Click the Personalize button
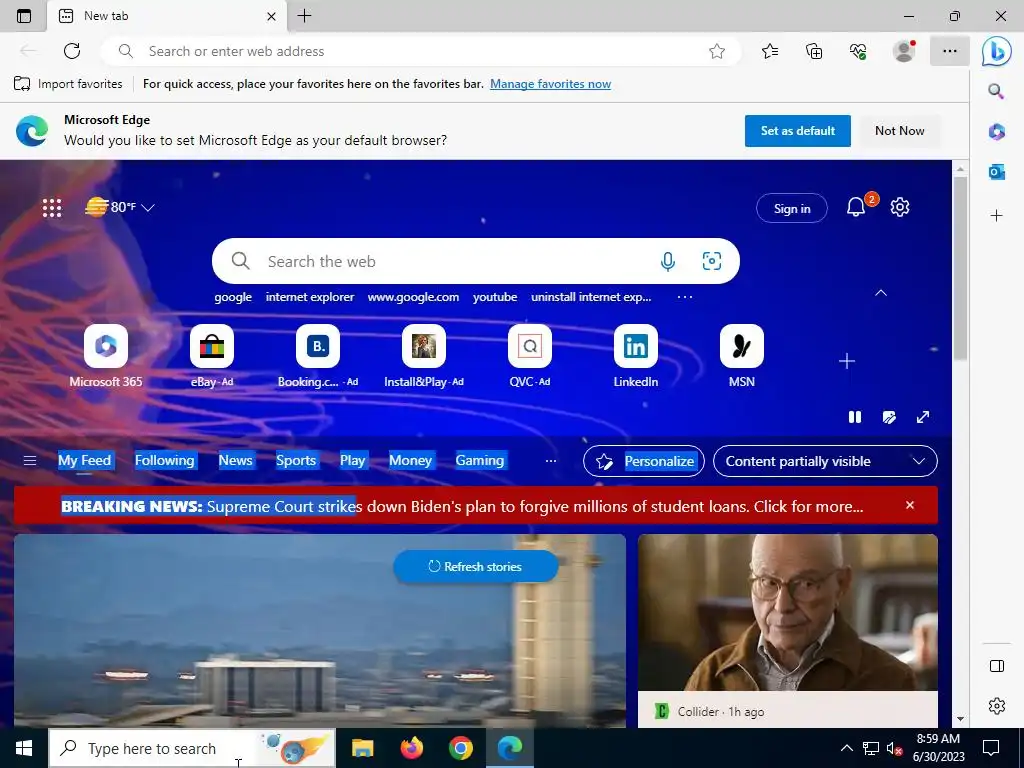 click(x=644, y=461)
